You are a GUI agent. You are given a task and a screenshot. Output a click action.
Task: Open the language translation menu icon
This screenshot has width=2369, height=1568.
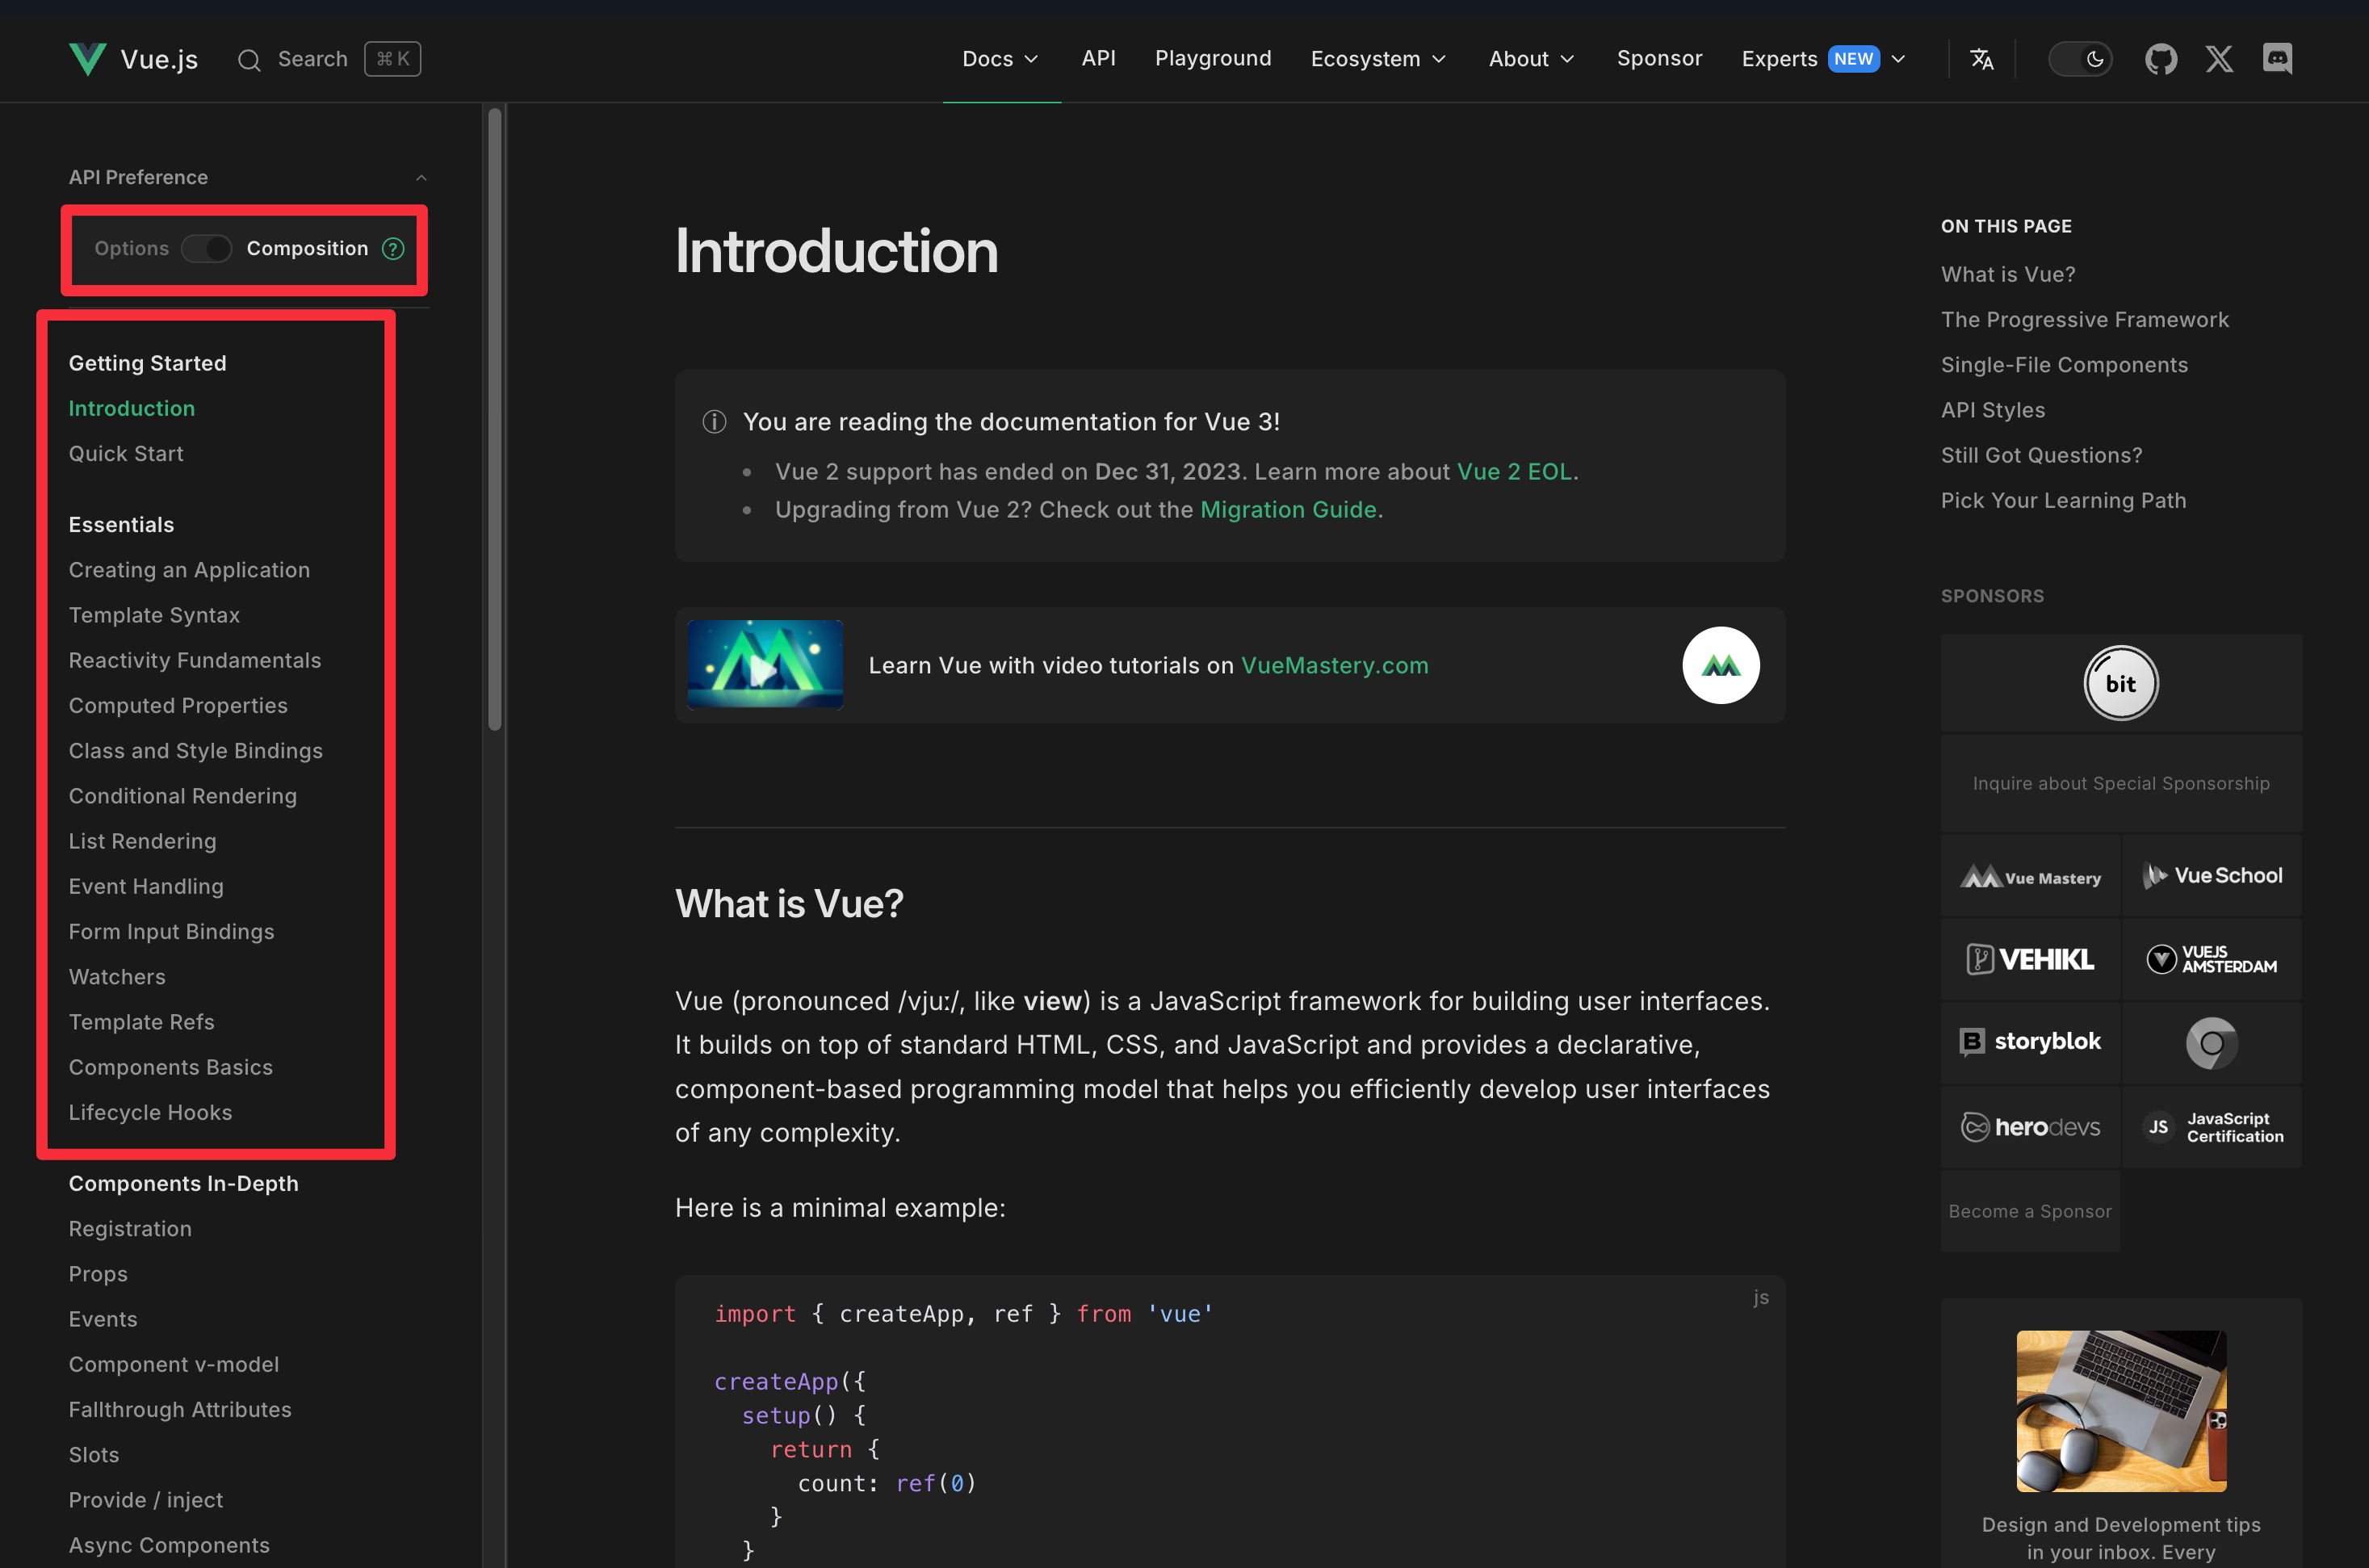(1981, 59)
